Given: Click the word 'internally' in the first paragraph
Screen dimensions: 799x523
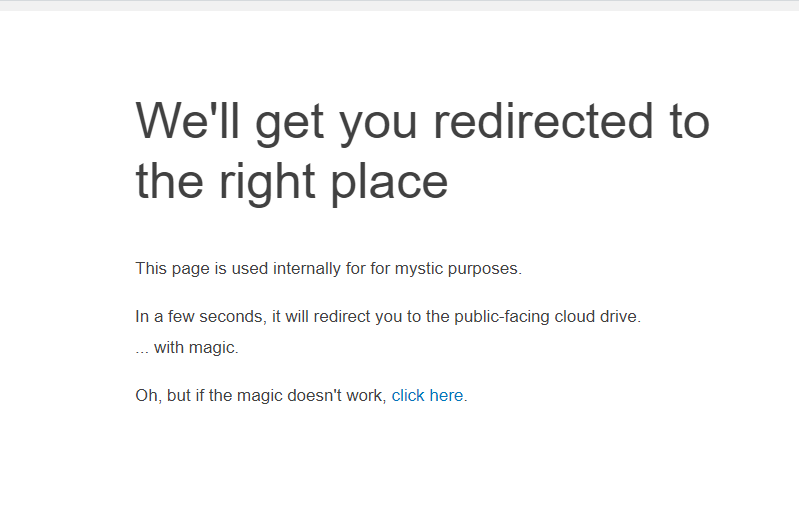Looking at the screenshot, I should coord(307,269).
